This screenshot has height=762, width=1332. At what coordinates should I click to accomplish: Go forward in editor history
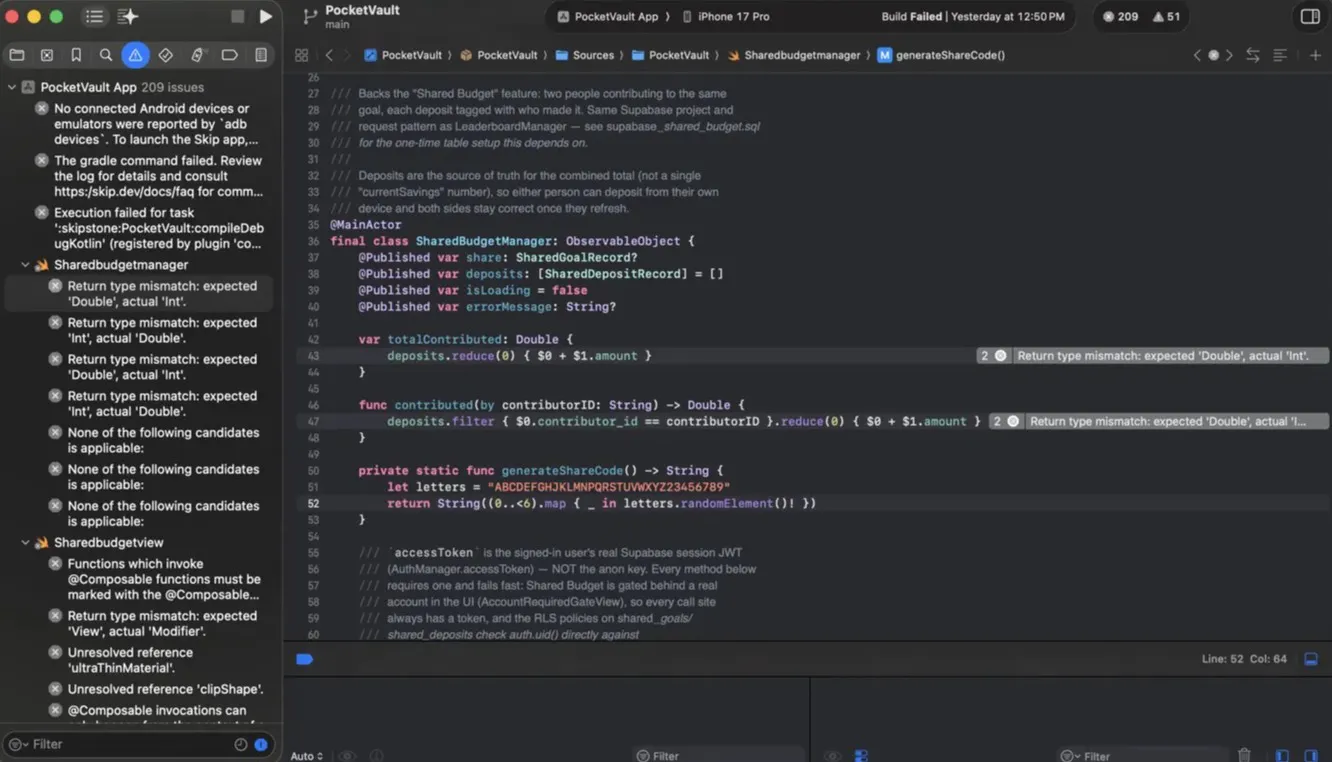click(347, 55)
